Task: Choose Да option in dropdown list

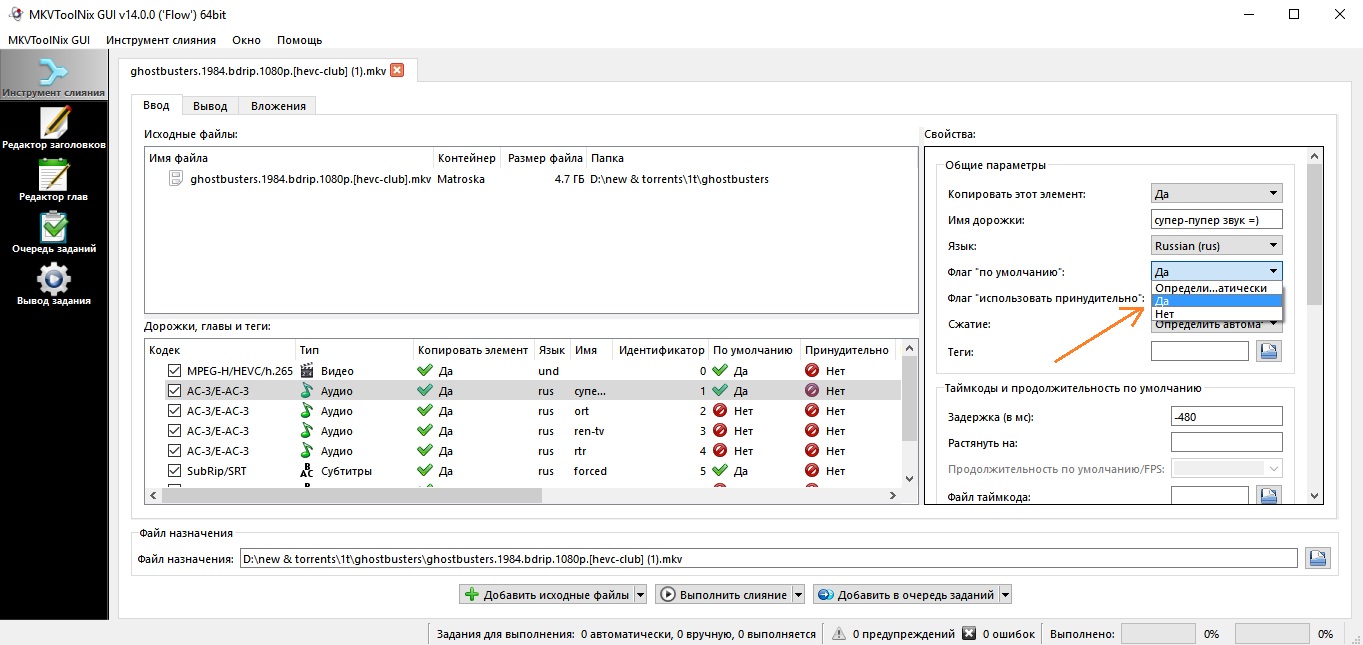Action: (x=1216, y=301)
